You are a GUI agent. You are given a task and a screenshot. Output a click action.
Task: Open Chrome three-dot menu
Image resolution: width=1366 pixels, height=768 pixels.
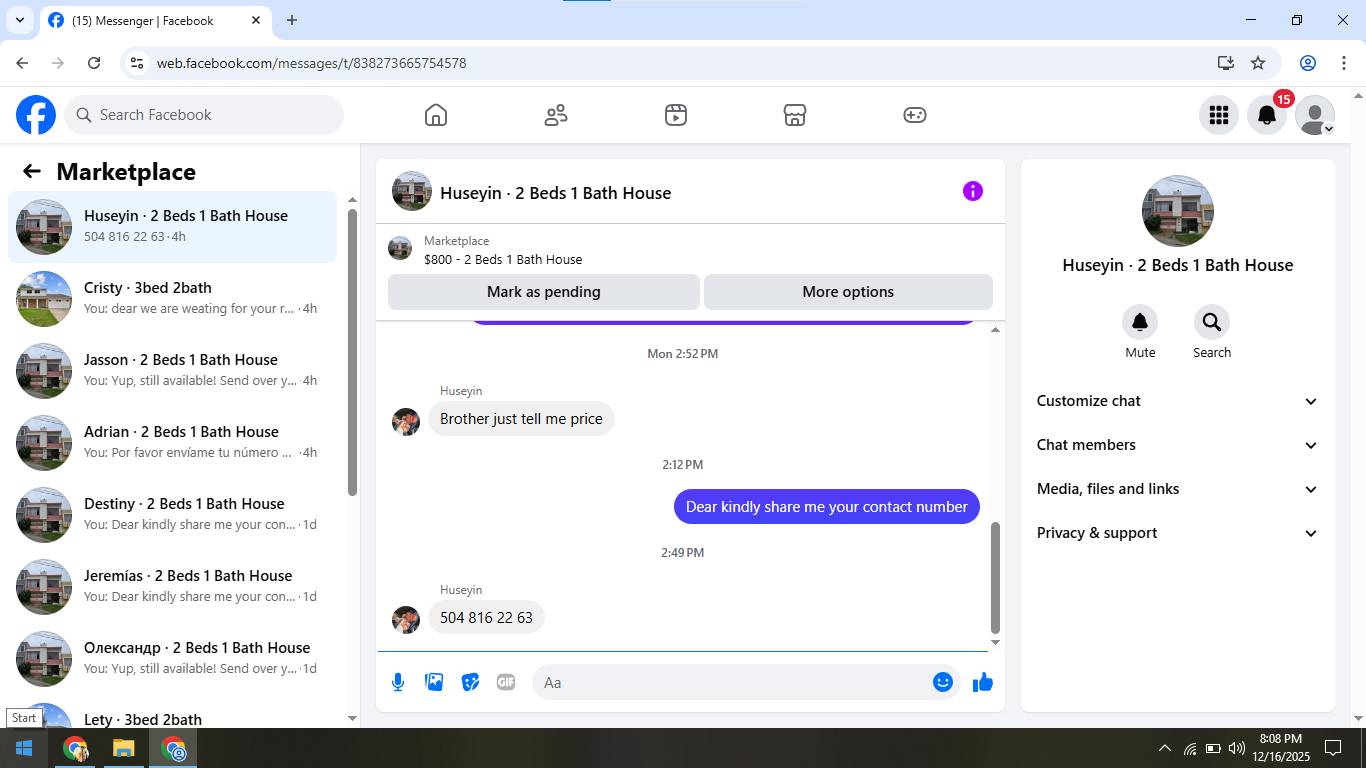point(1343,63)
